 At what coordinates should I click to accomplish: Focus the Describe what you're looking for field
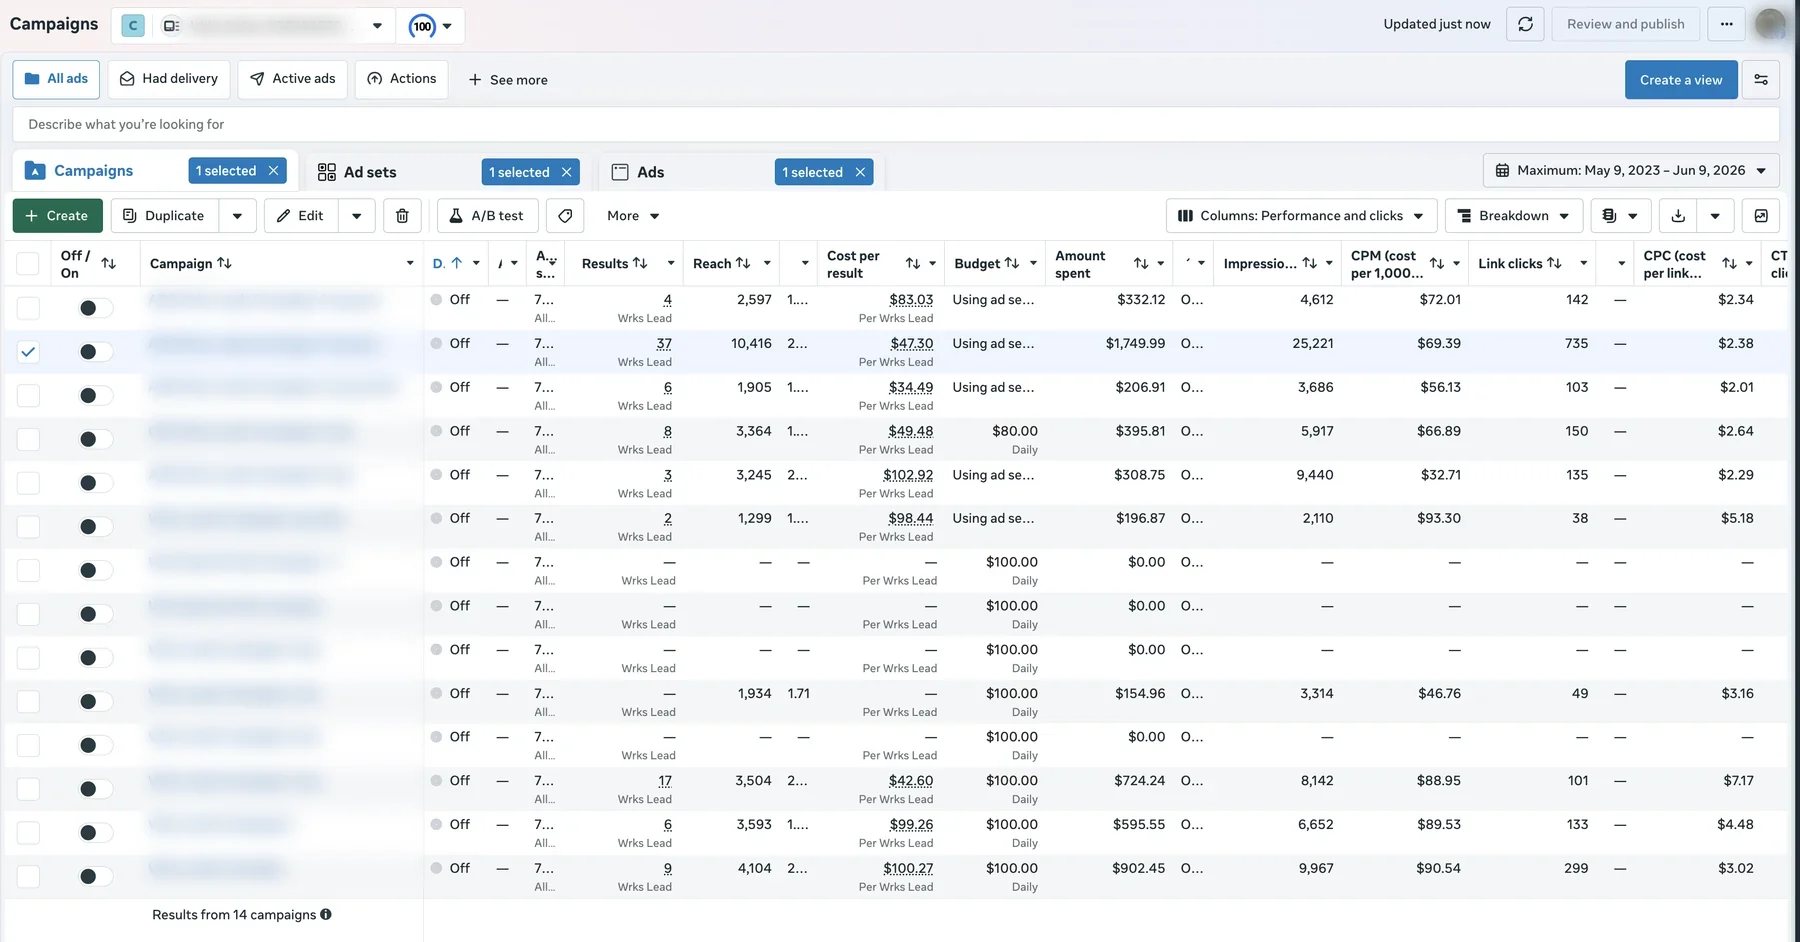click(x=896, y=124)
